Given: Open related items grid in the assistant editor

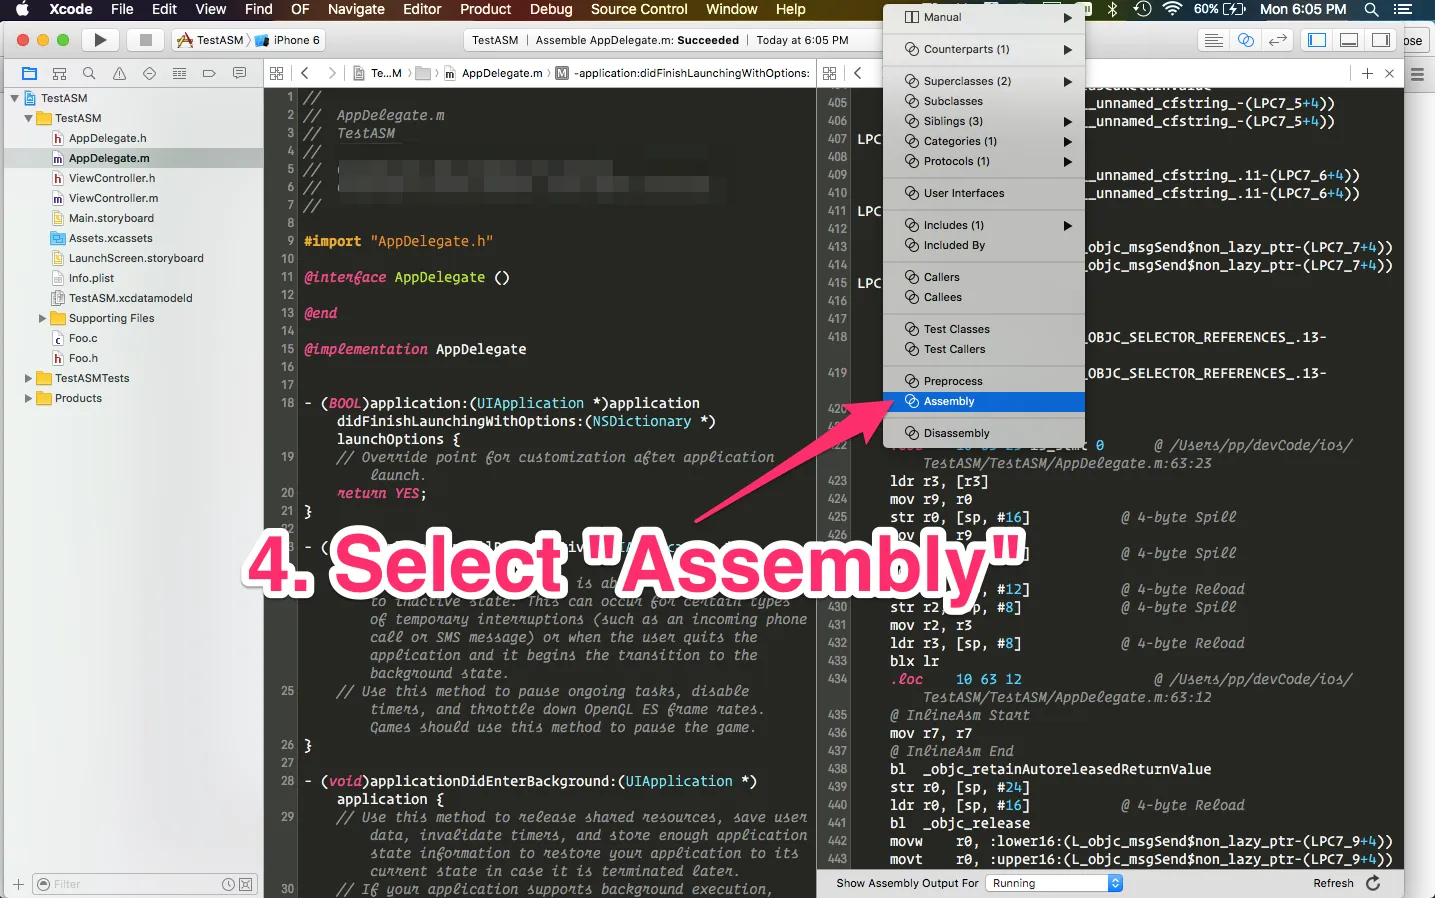Looking at the screenshot, I should coord(829,73).
